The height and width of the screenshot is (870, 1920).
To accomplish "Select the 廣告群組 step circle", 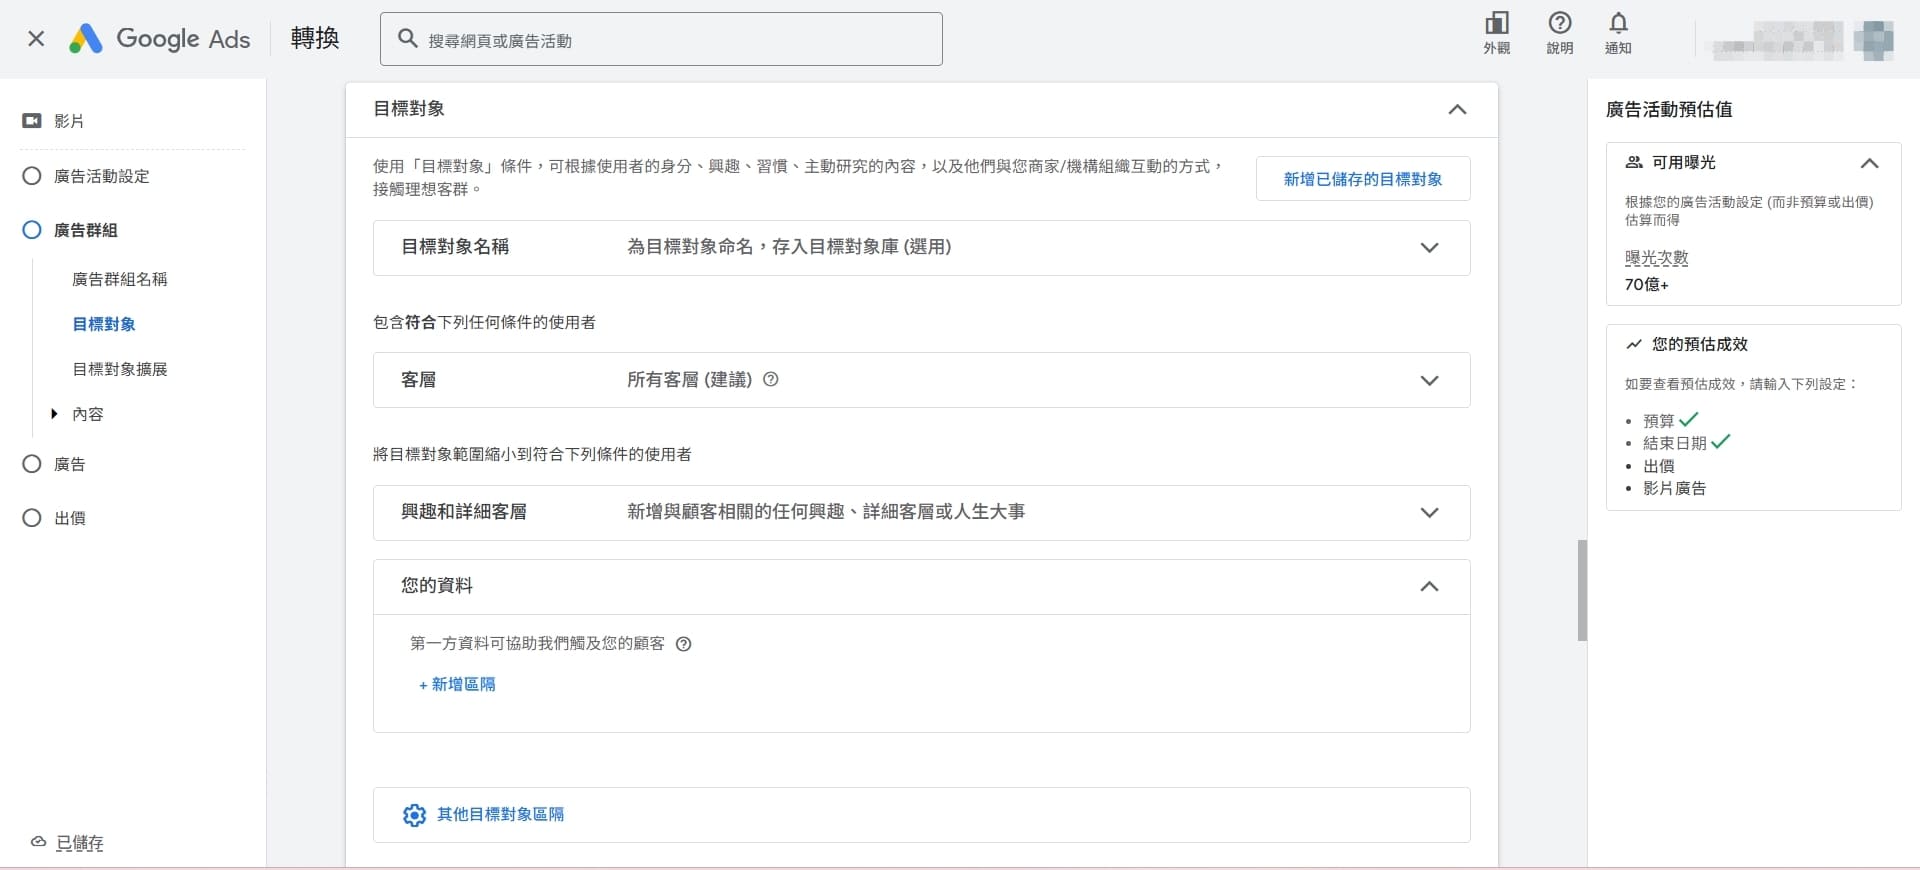I will (32, 230).
